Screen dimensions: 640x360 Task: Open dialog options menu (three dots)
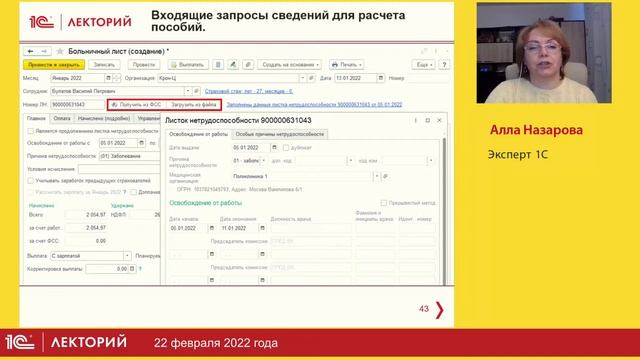pos(416,120)
